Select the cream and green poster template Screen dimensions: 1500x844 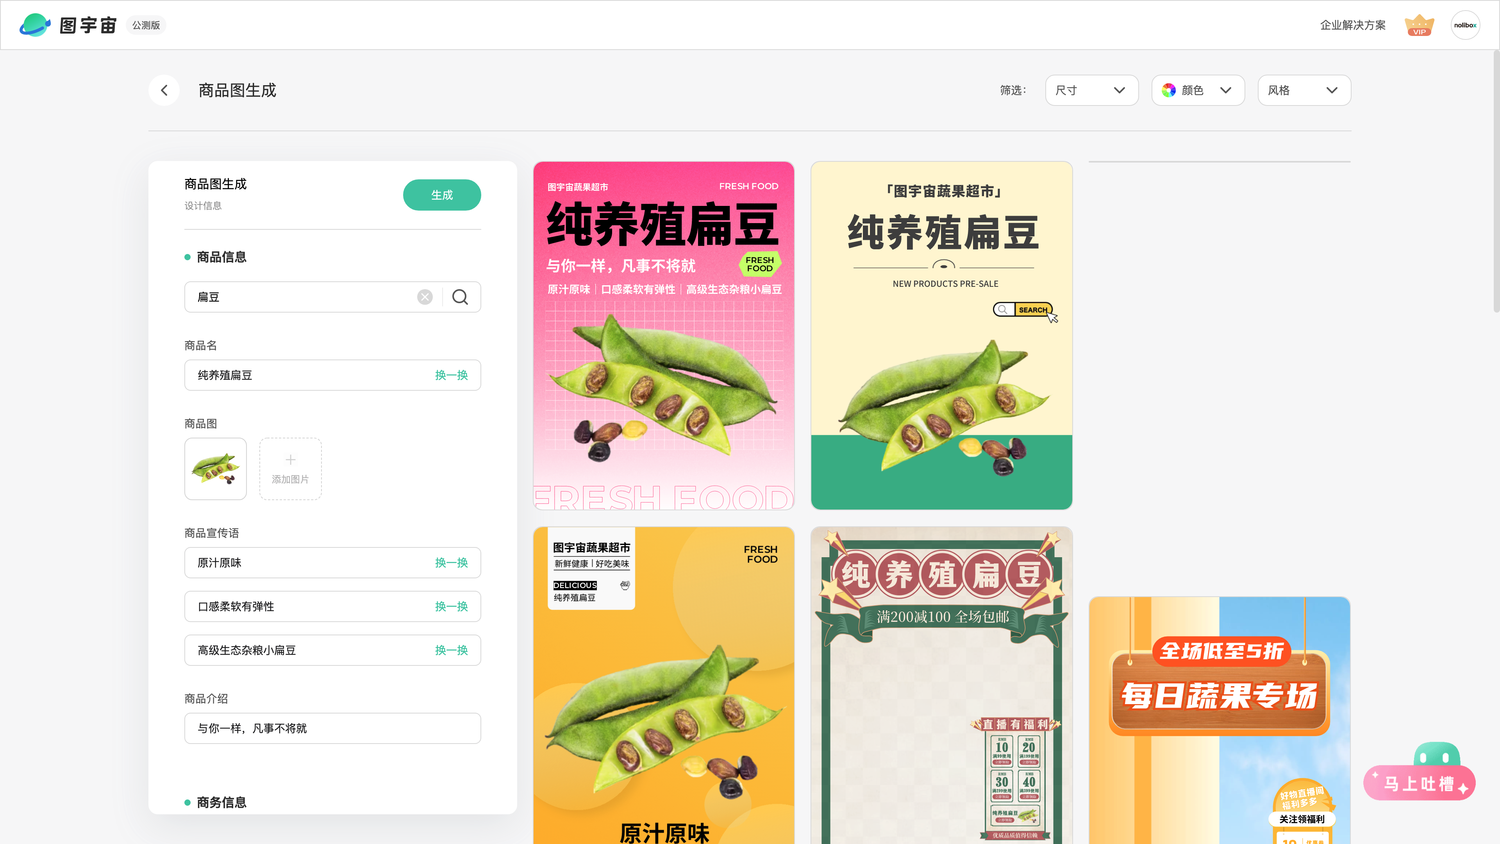click(x=941, y=335)
